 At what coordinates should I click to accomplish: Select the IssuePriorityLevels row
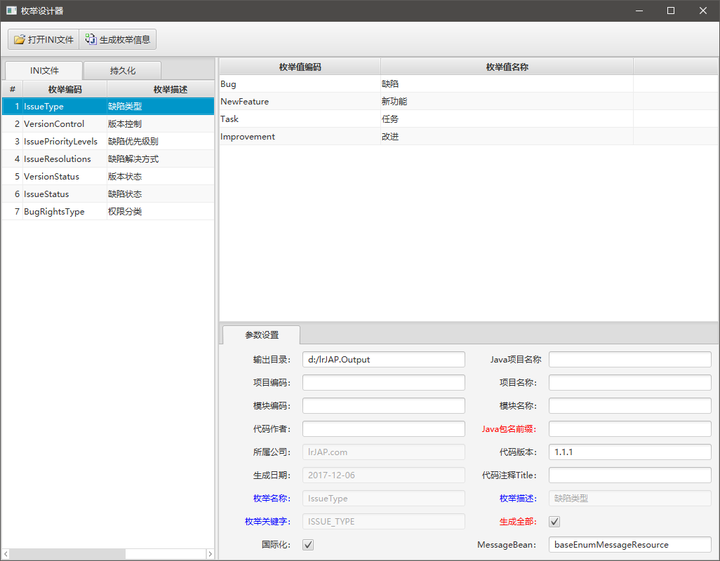[108, 141]
